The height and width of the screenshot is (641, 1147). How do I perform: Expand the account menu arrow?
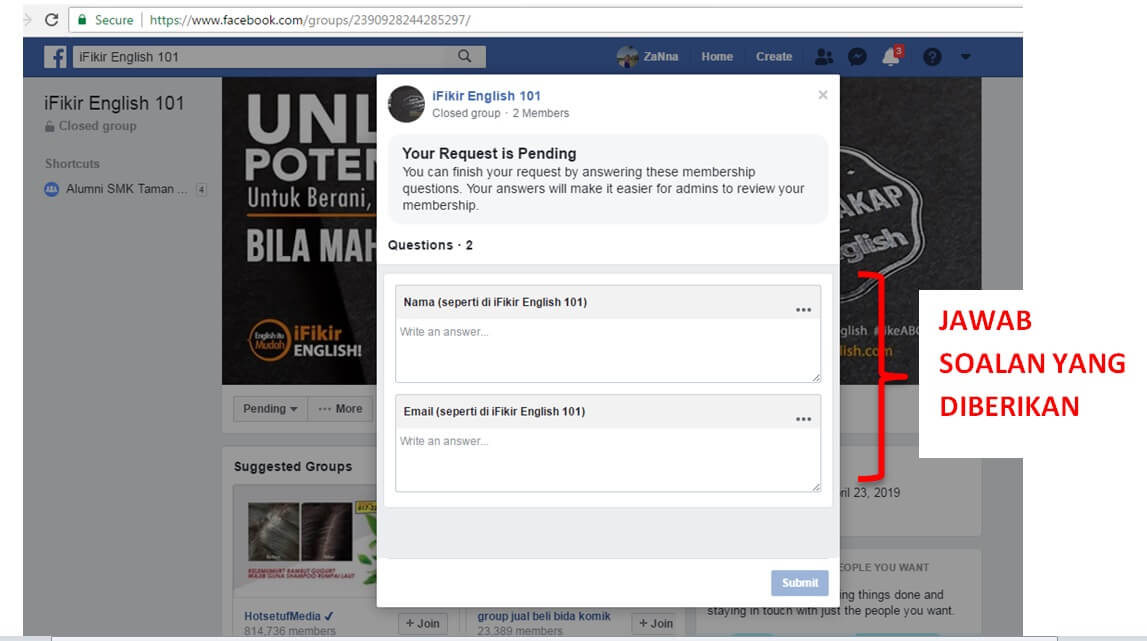tap(966, 56)
